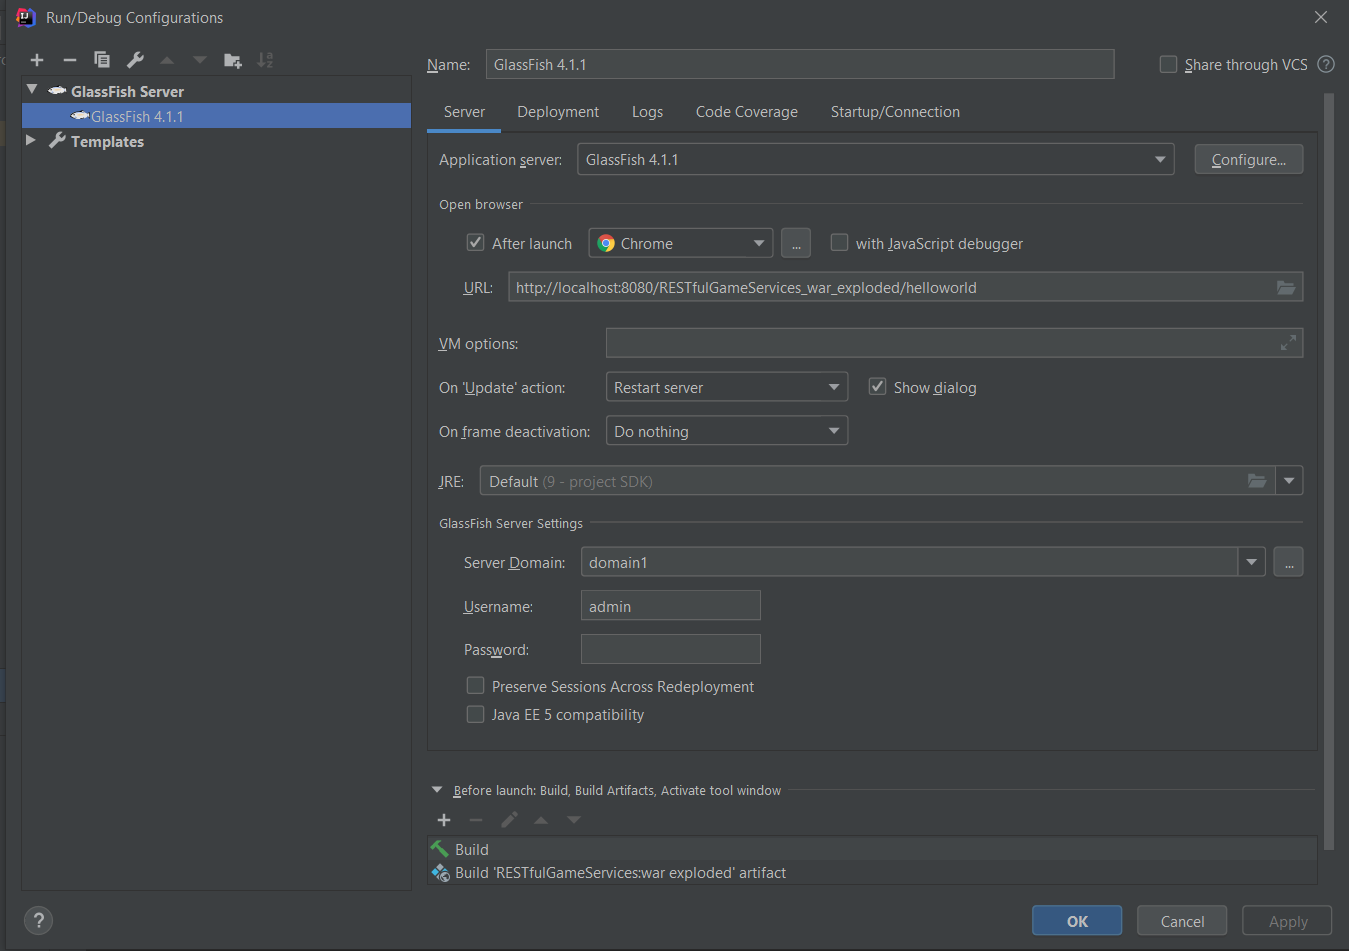
Task: Enable the Share through VCS checkbox
Action: tap(1168, 64)
